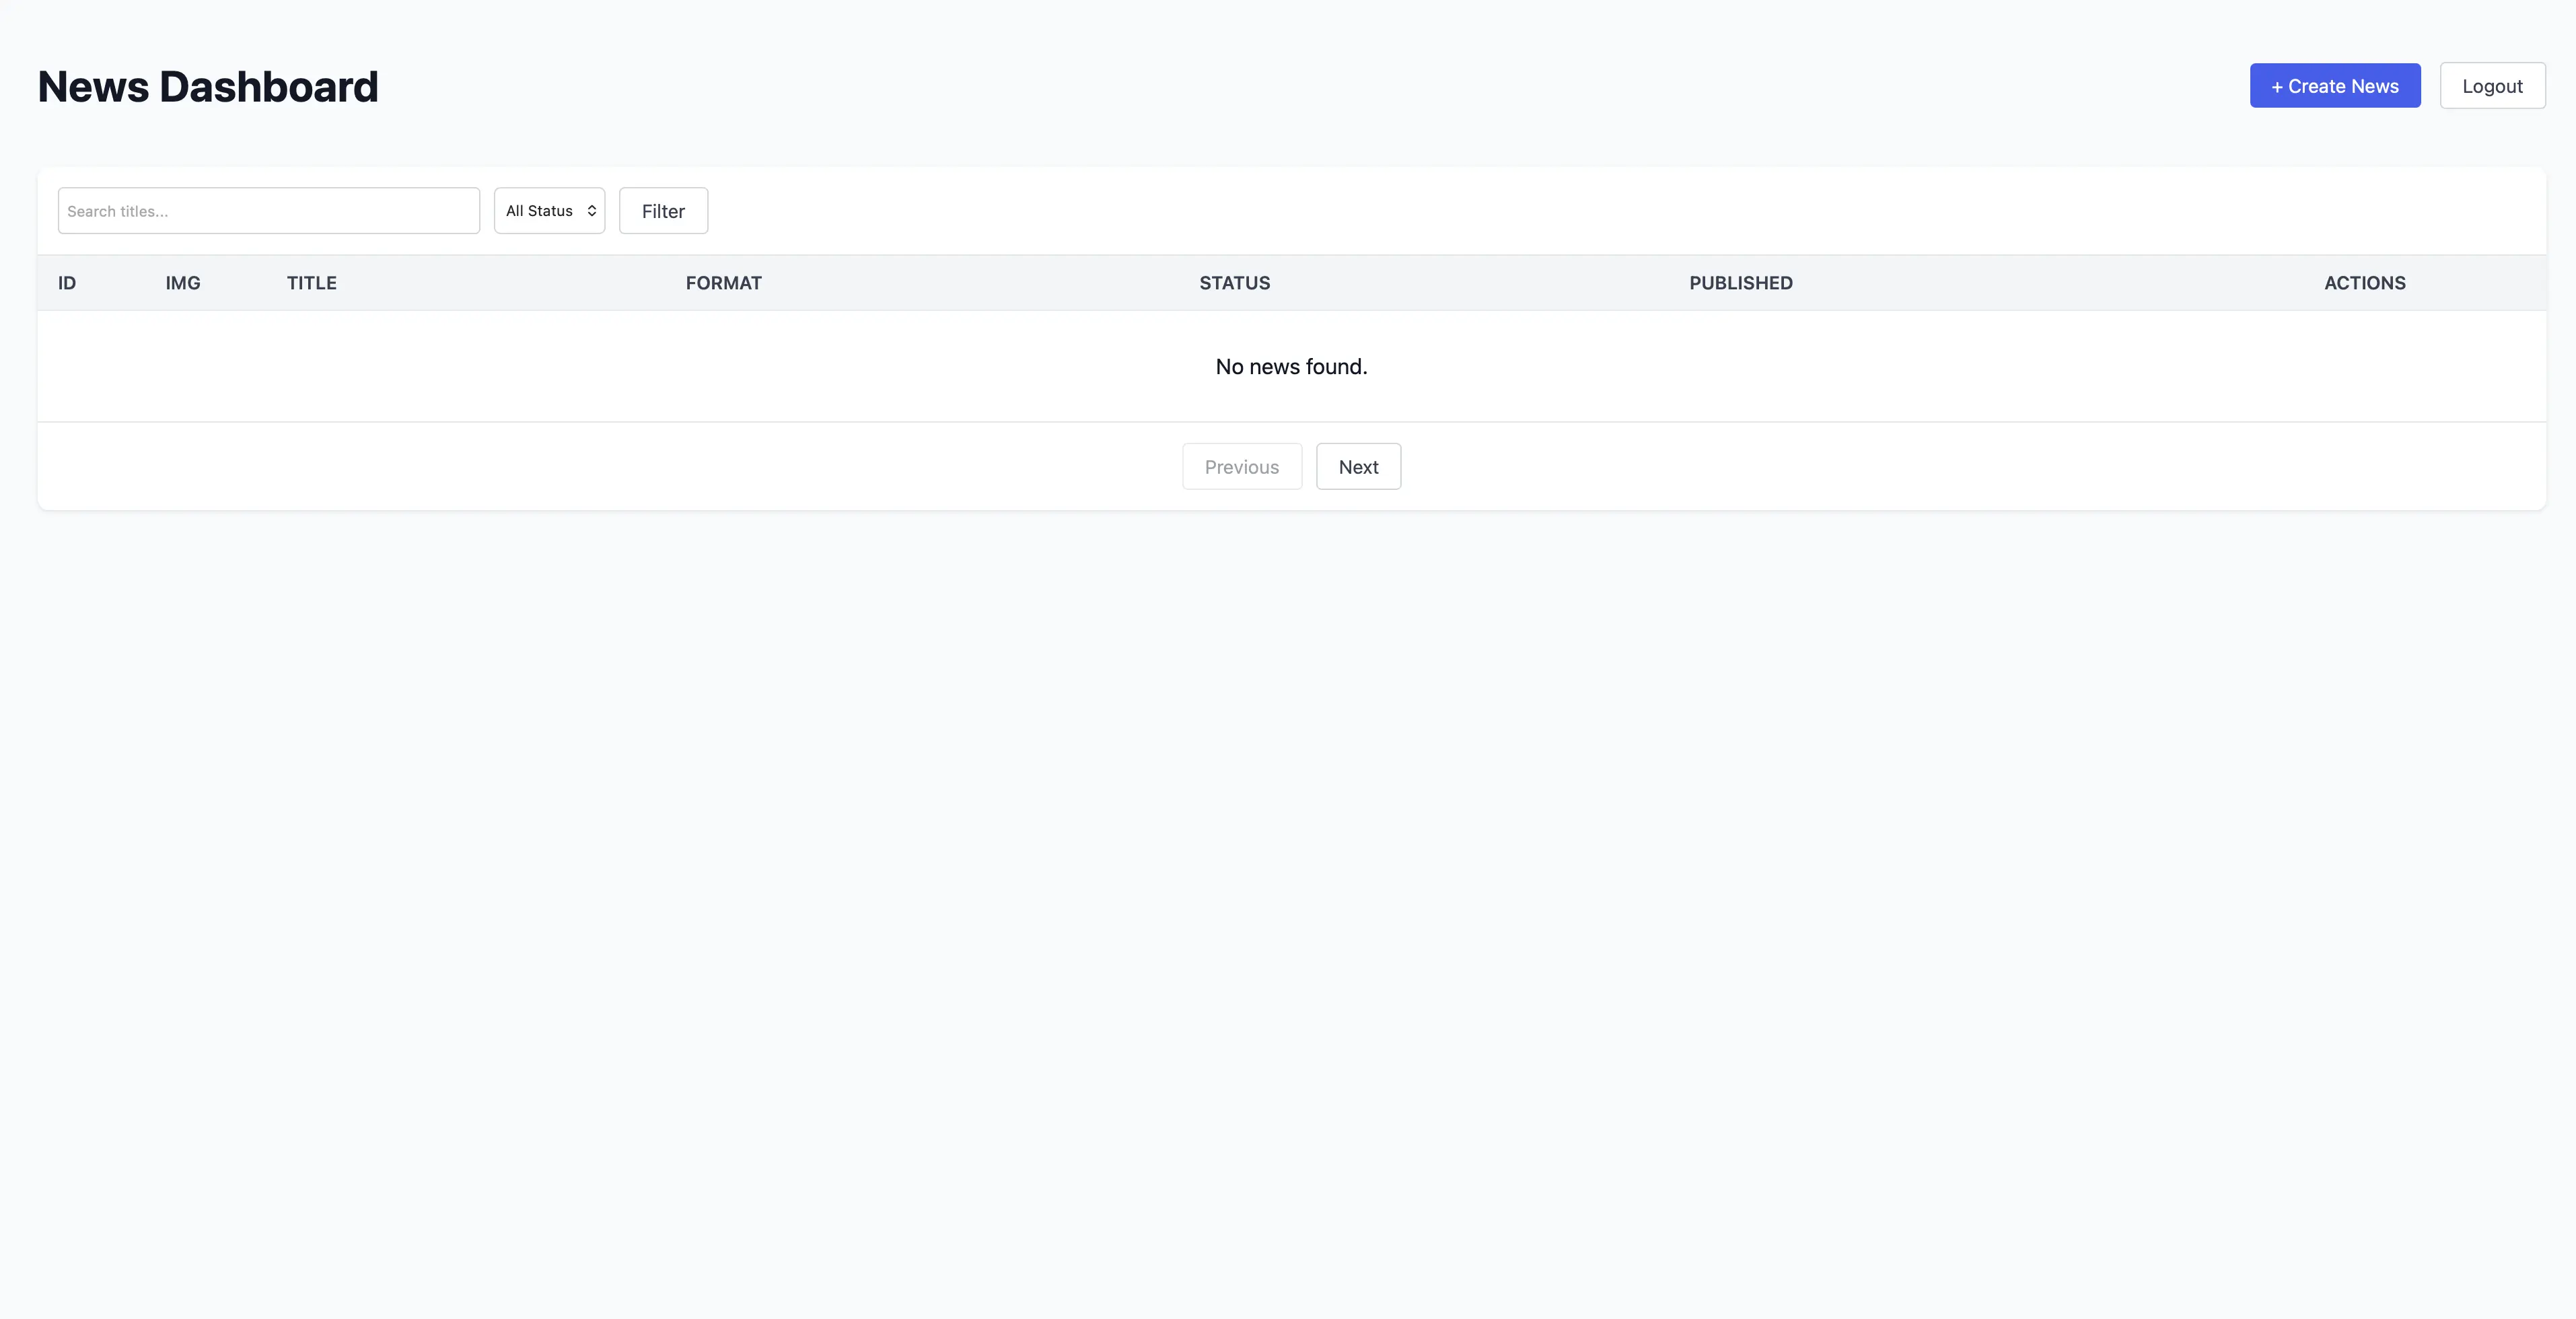Click the IMG column header

[183, 283]
